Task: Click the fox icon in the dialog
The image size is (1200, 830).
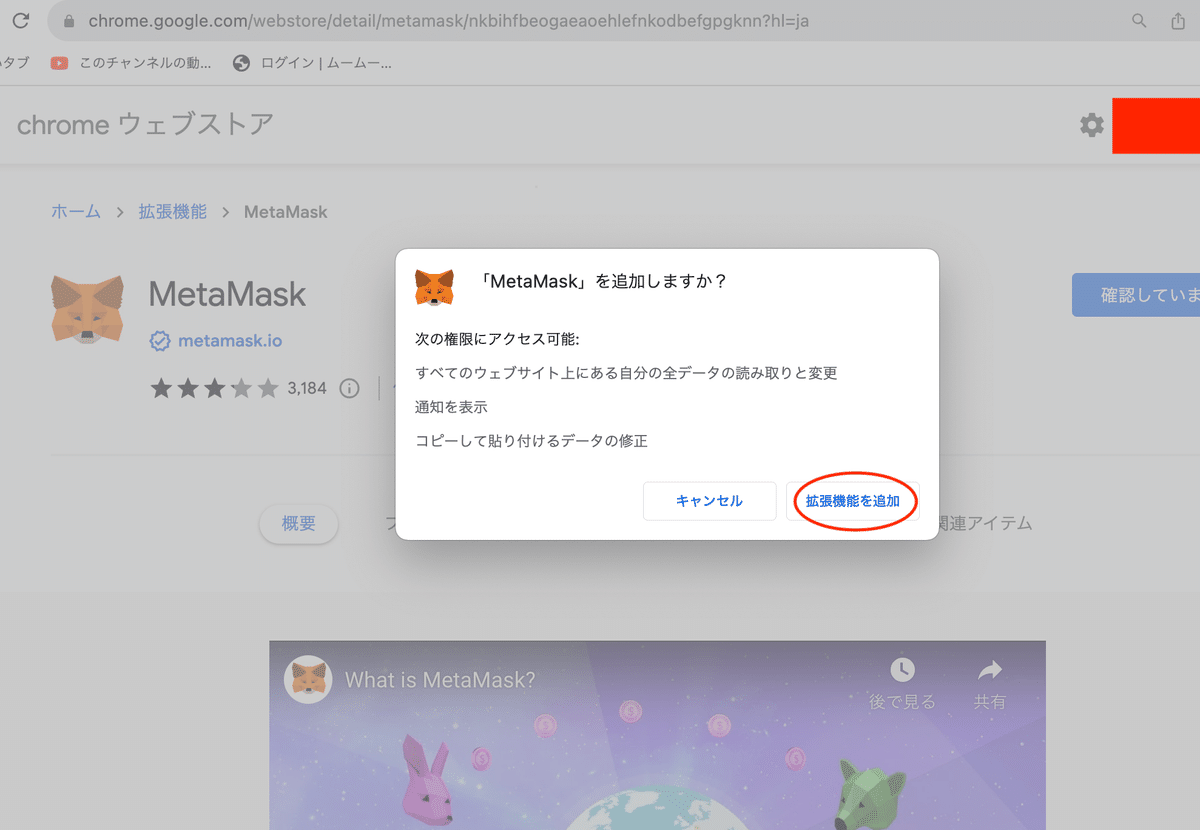Action: click(434, 287)
